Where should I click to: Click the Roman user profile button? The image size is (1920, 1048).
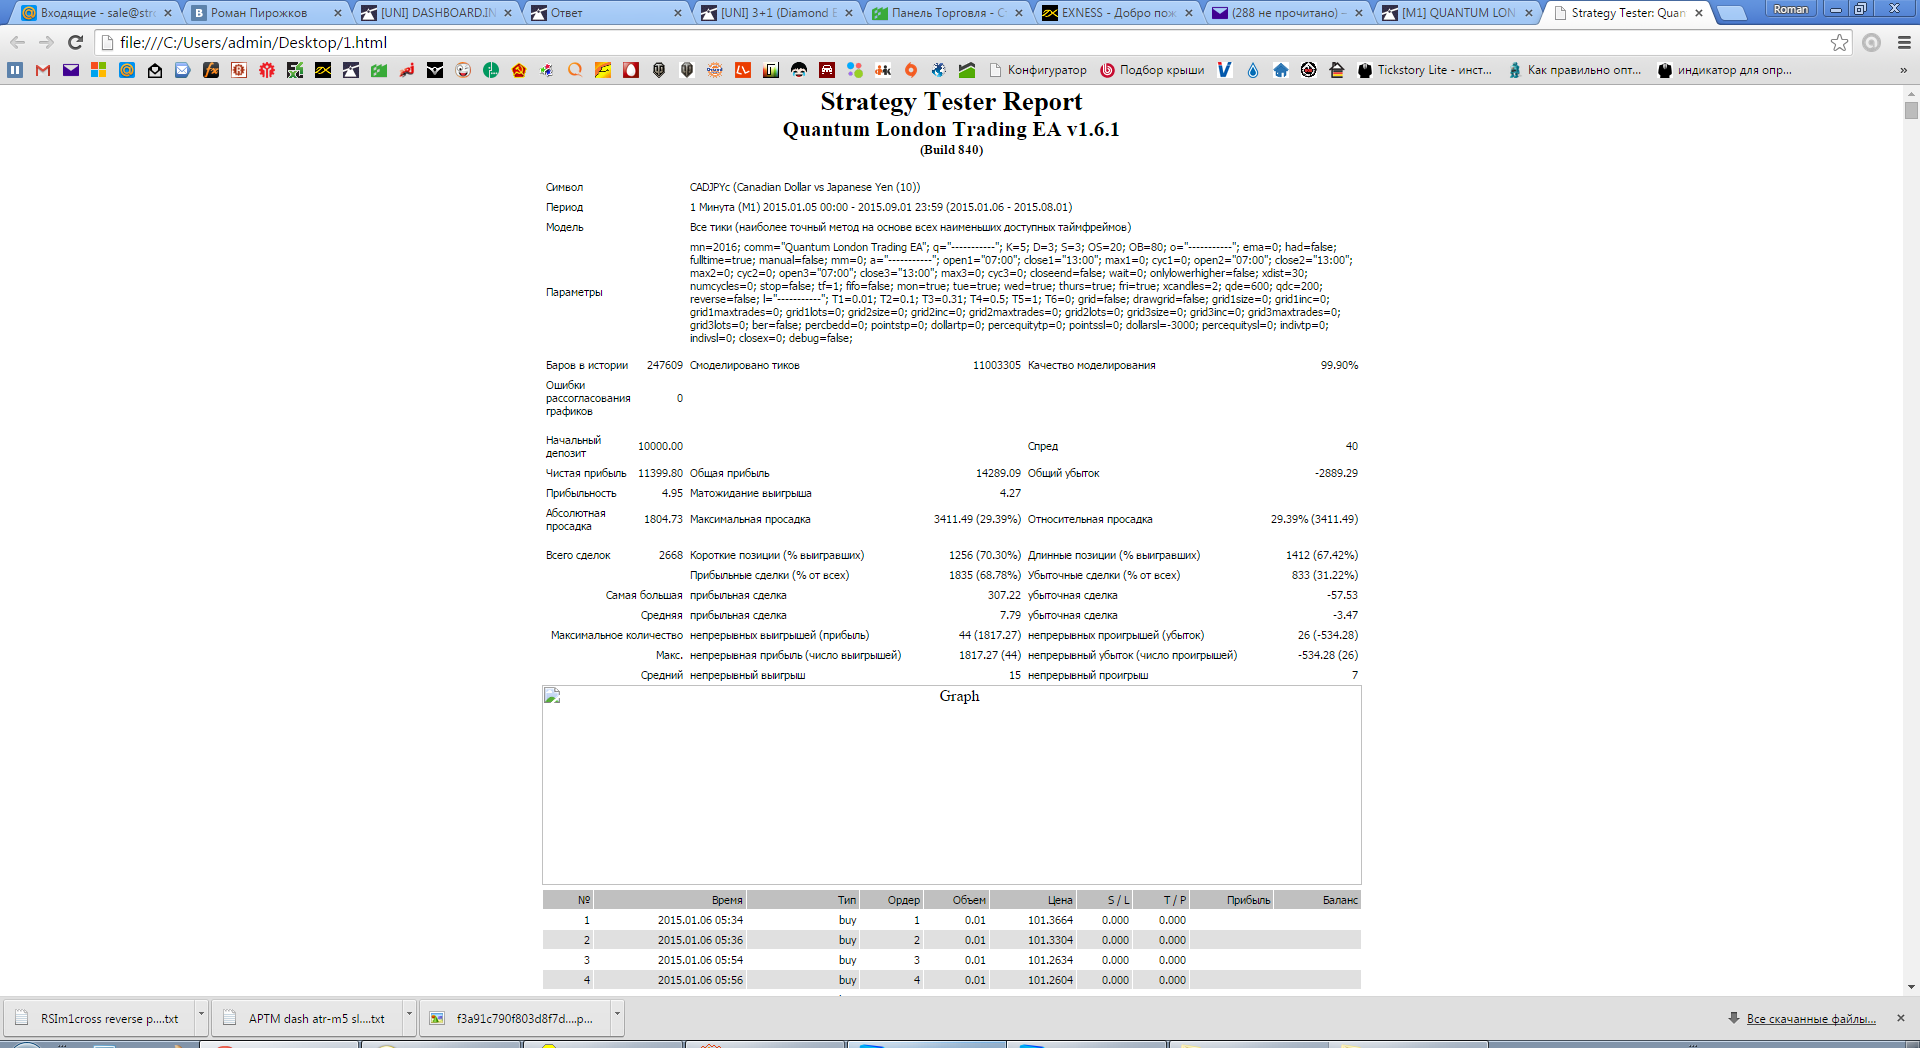(x=1791, y=9)
